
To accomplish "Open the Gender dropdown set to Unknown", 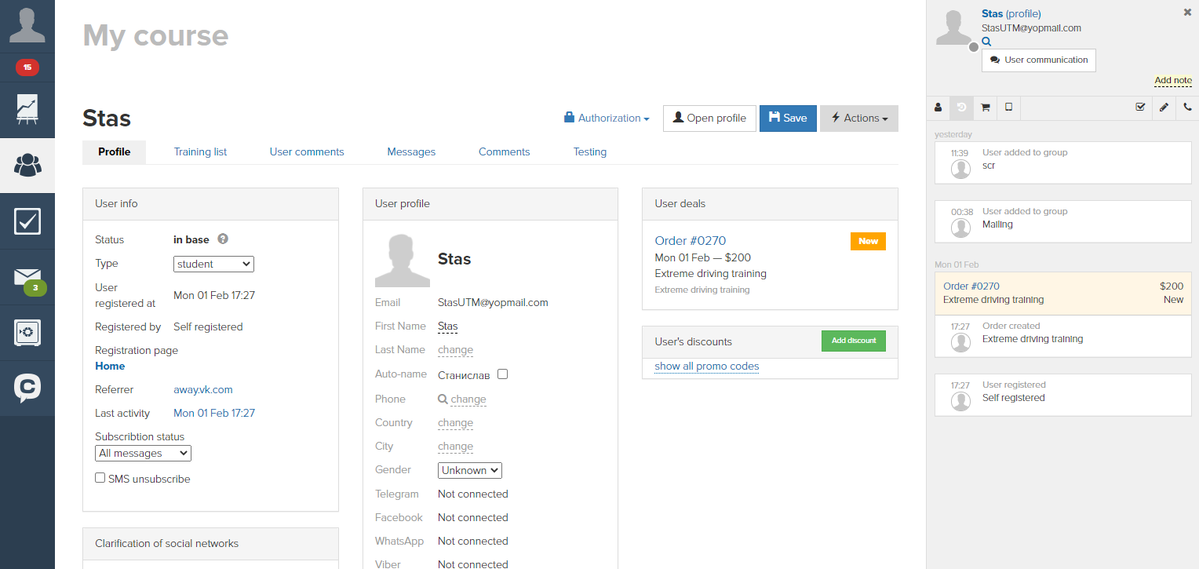I will click(x=470, y=470).
